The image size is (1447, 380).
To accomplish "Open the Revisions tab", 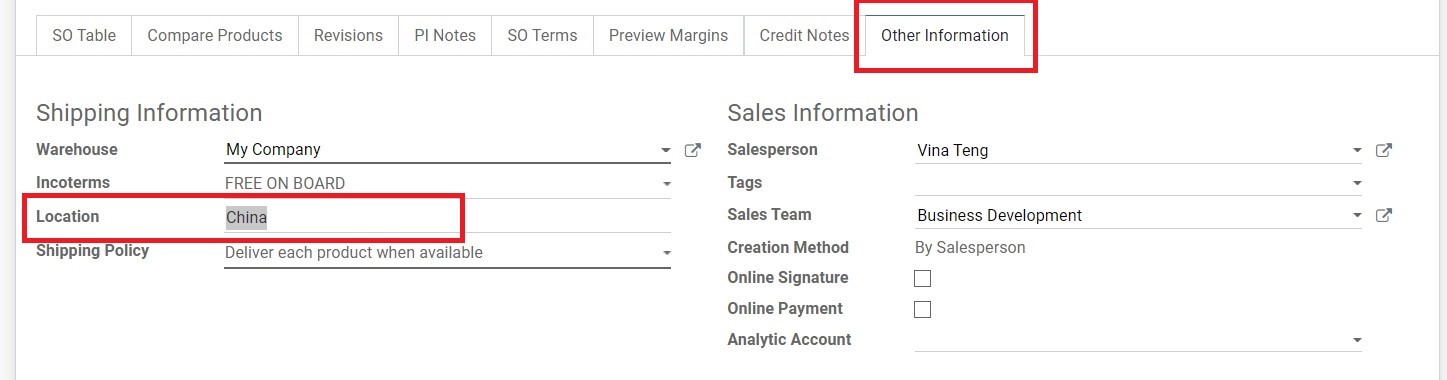I will coord(348,35).
